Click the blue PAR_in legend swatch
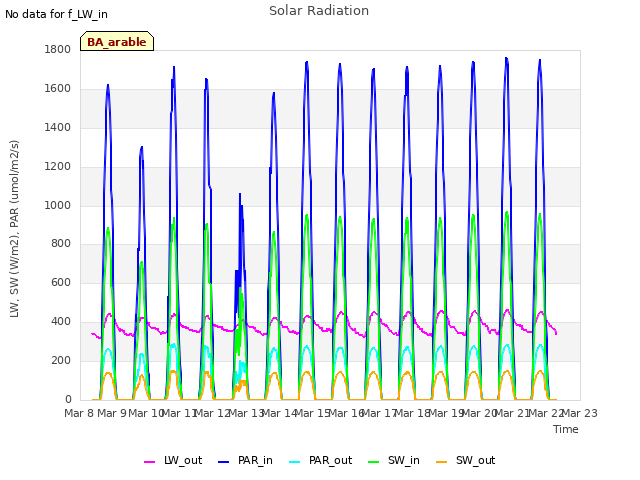Image resolution: width=640 pixels, height=480 pixels. (x=224, y=462)
